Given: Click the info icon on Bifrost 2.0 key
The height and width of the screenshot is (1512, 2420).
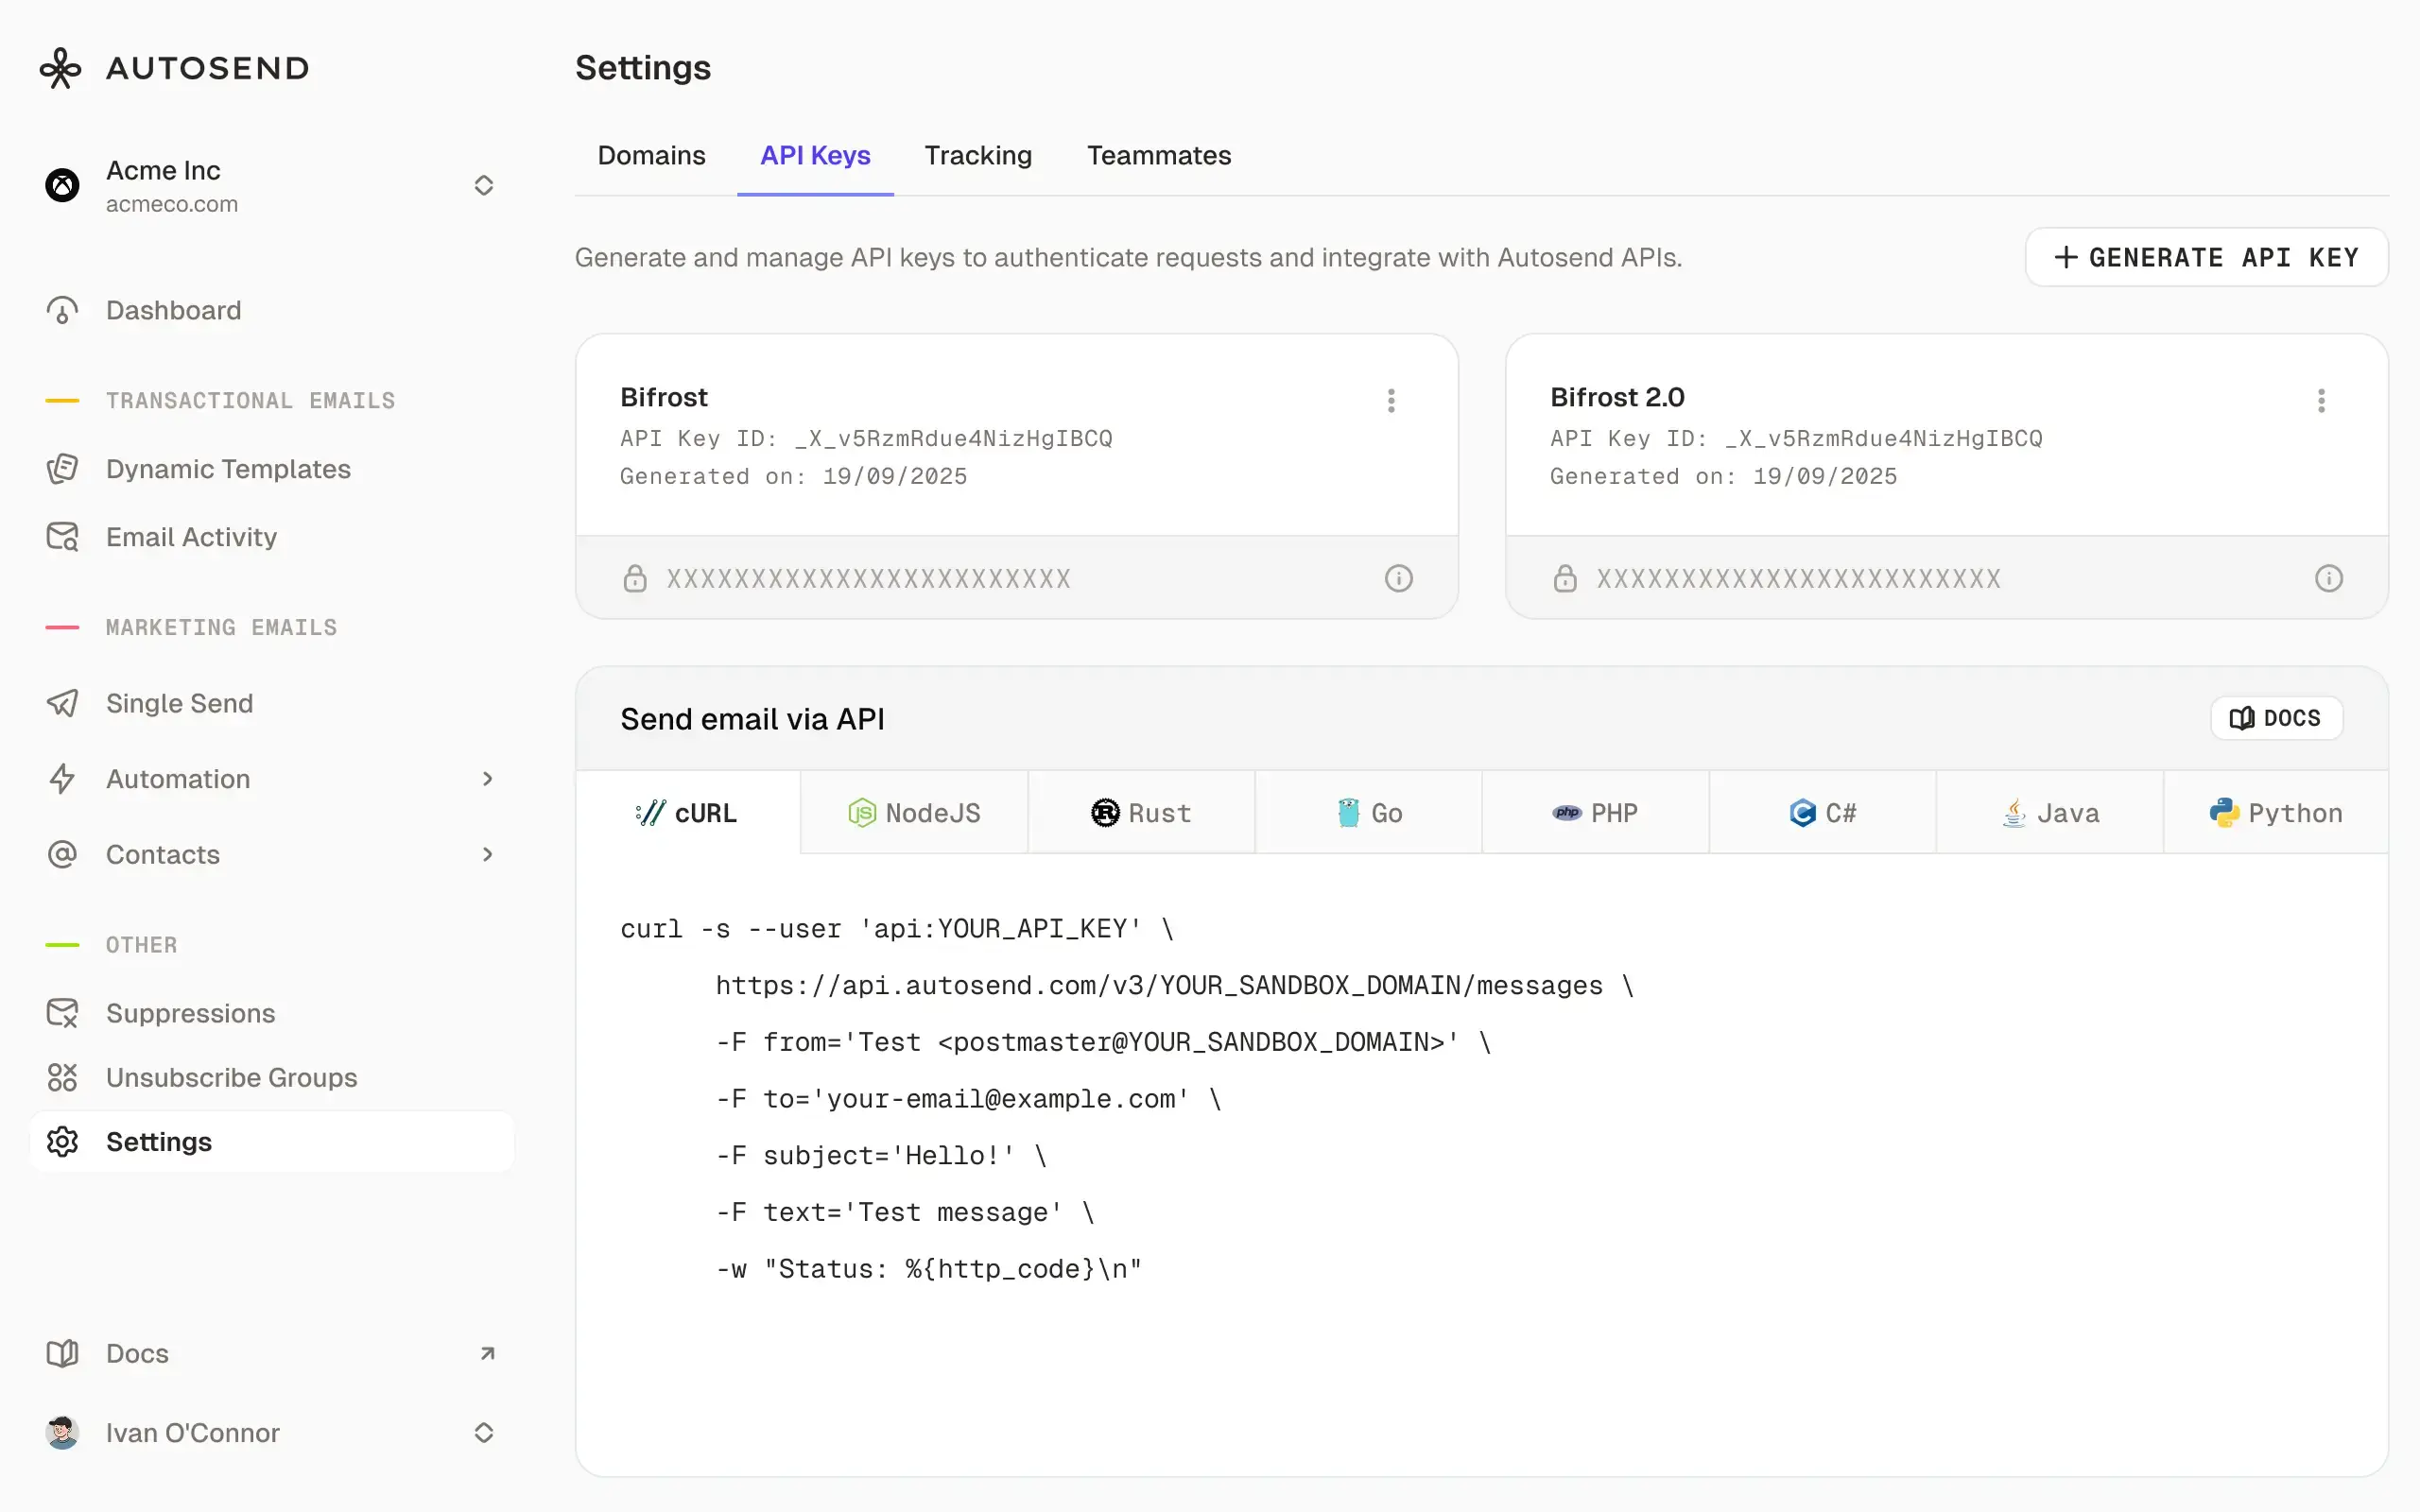Looking at the screenshot, I should pyautogui.click(x=2328, y=578).
